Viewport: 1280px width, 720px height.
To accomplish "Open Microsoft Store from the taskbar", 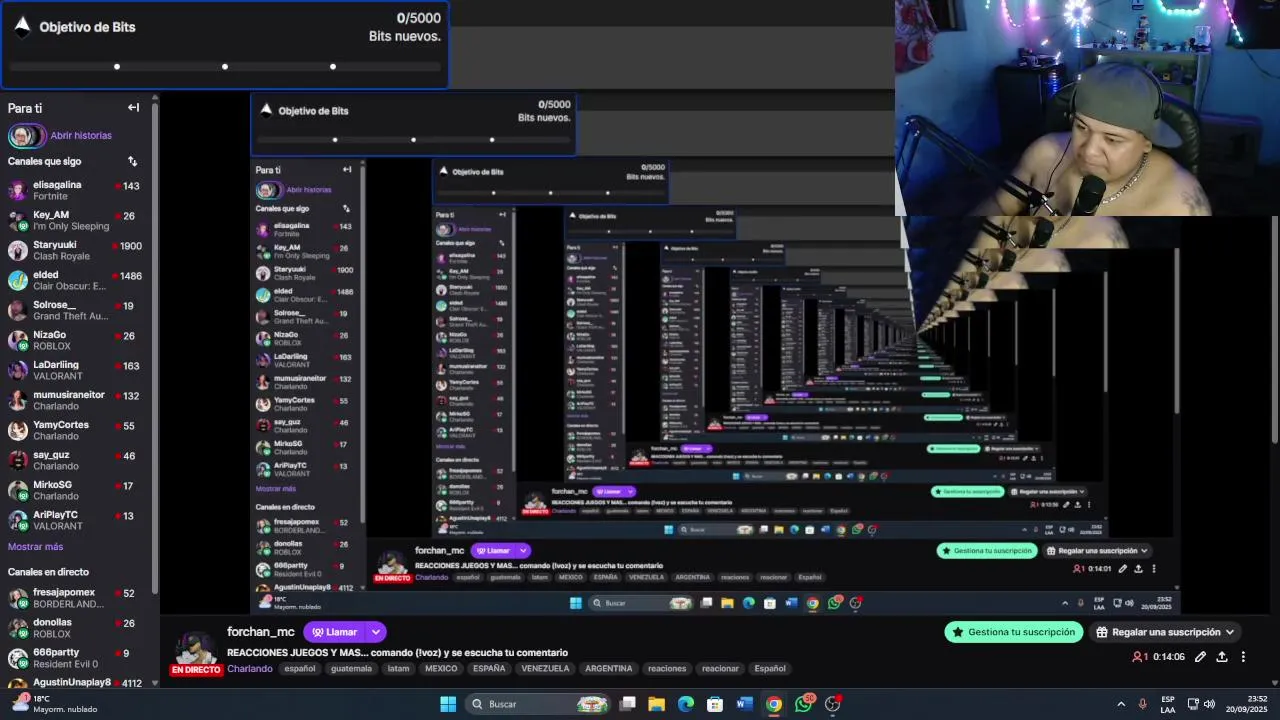I will [x=715, y=704].
